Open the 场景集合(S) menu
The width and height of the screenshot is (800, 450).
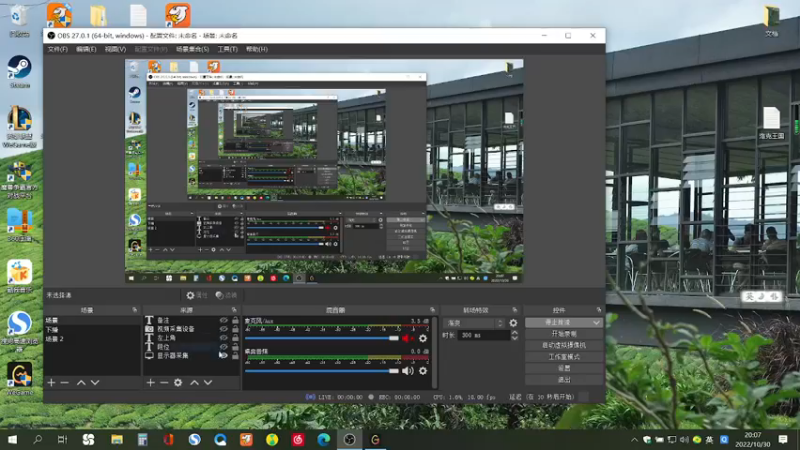192,49
